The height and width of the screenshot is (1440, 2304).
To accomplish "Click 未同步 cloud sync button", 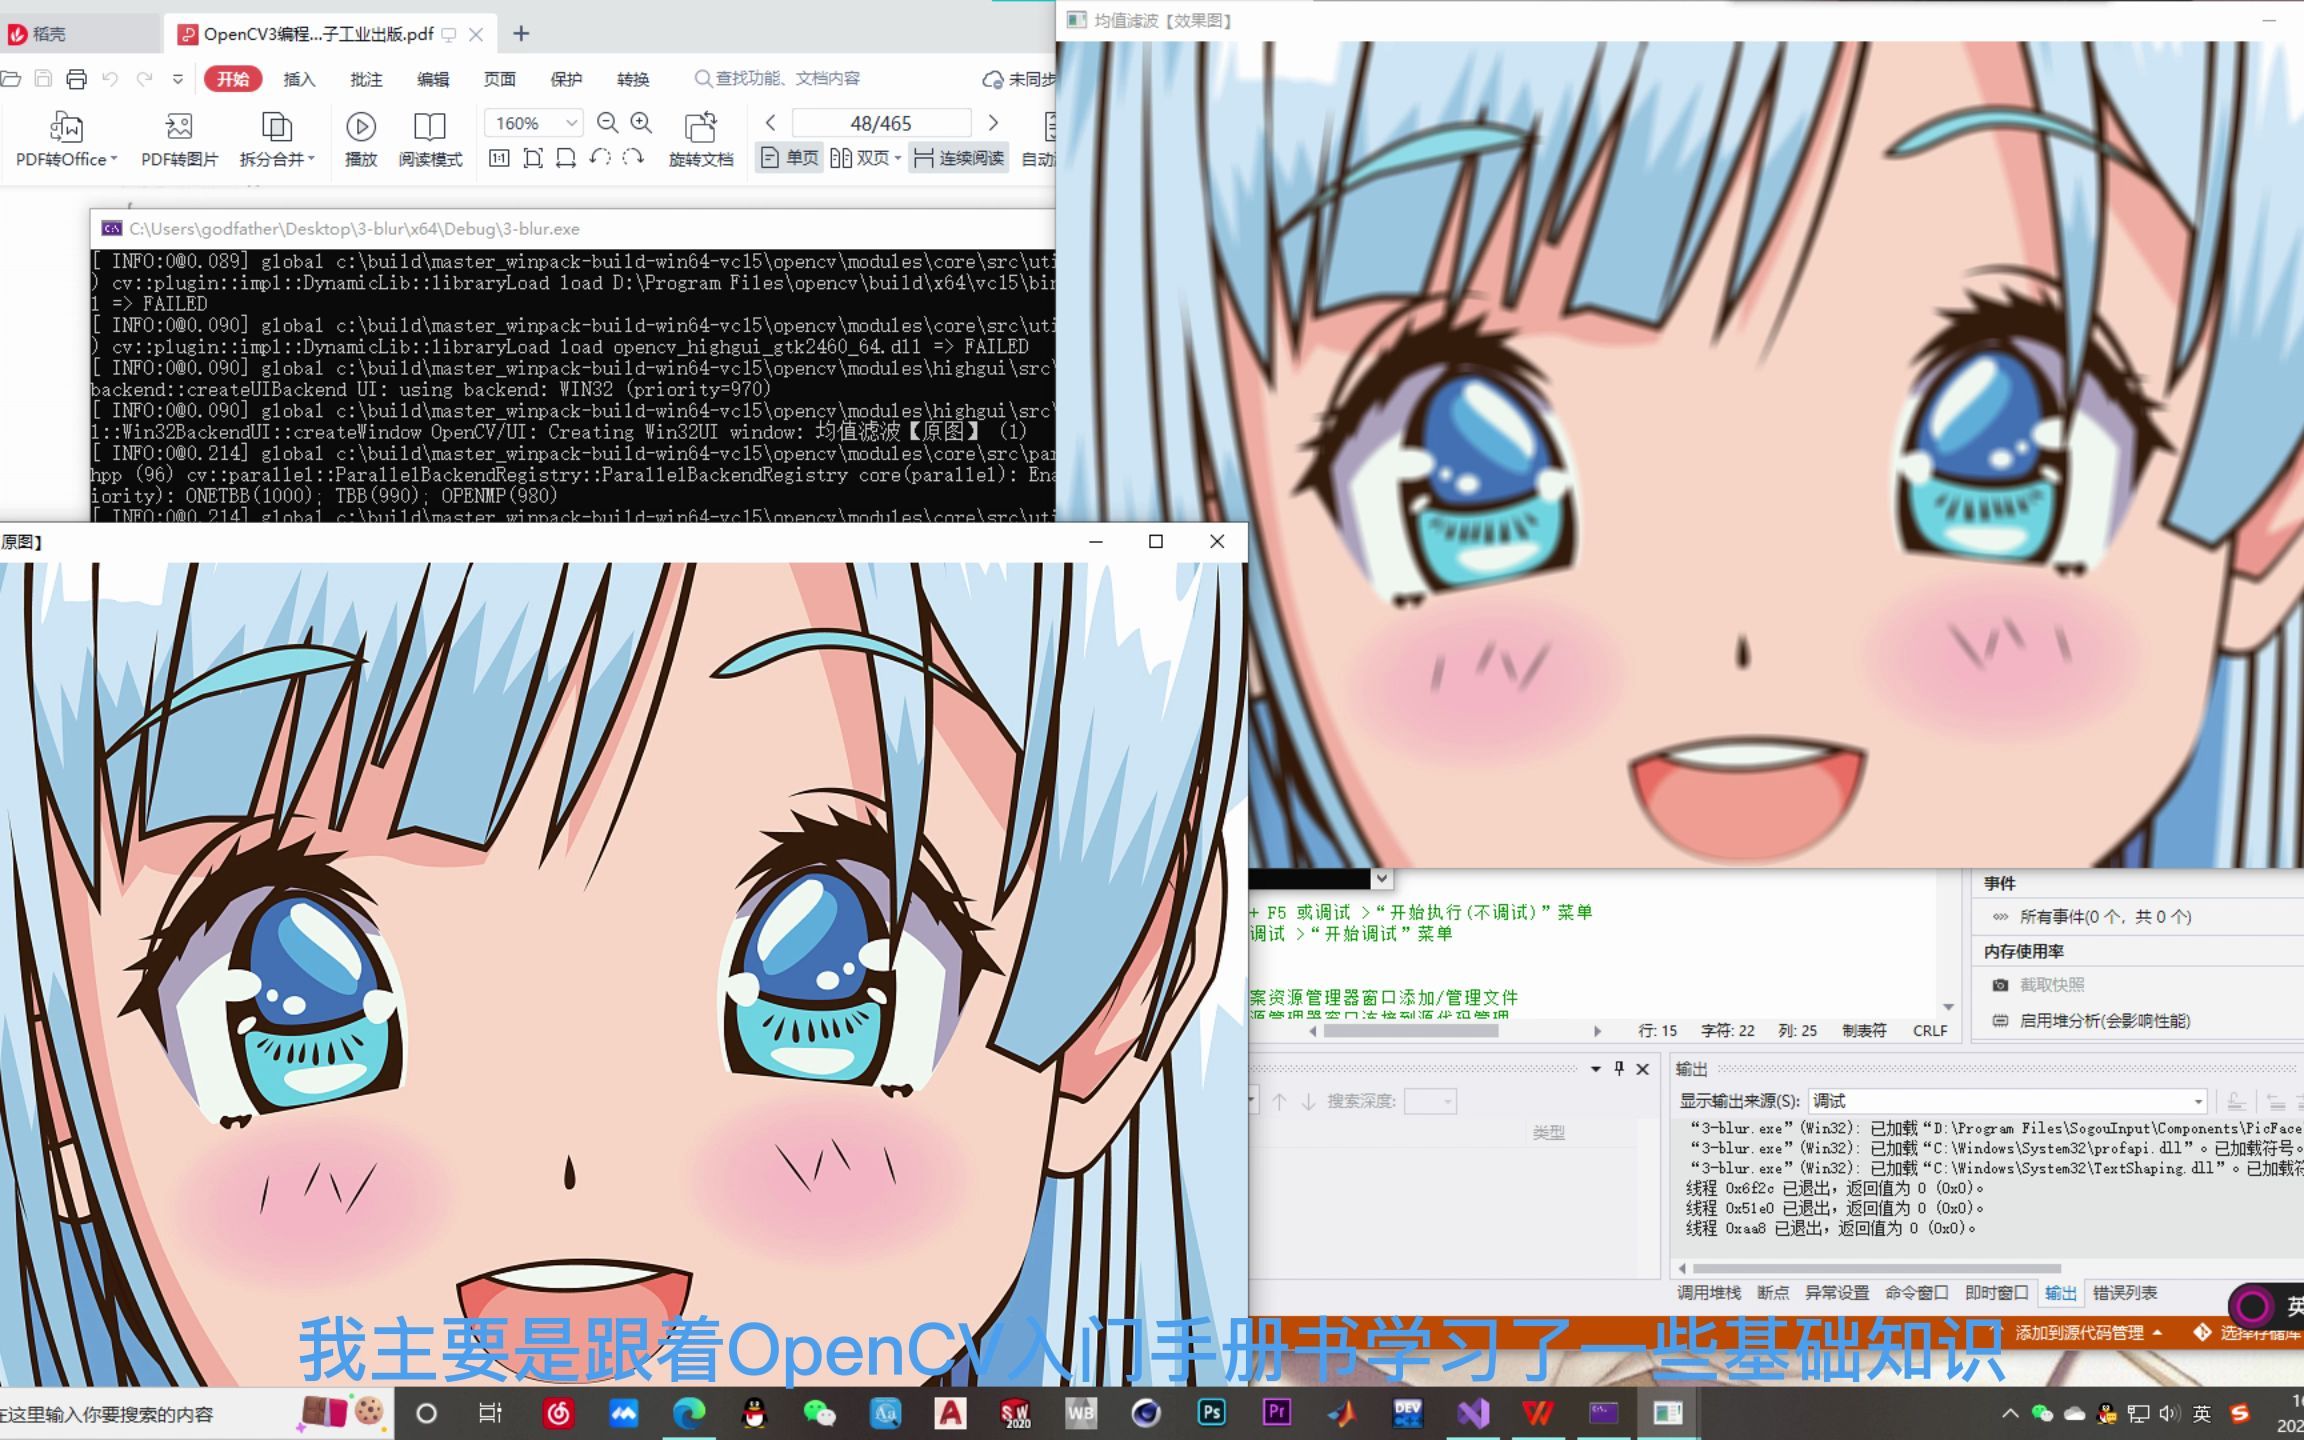I will 1018,79.
